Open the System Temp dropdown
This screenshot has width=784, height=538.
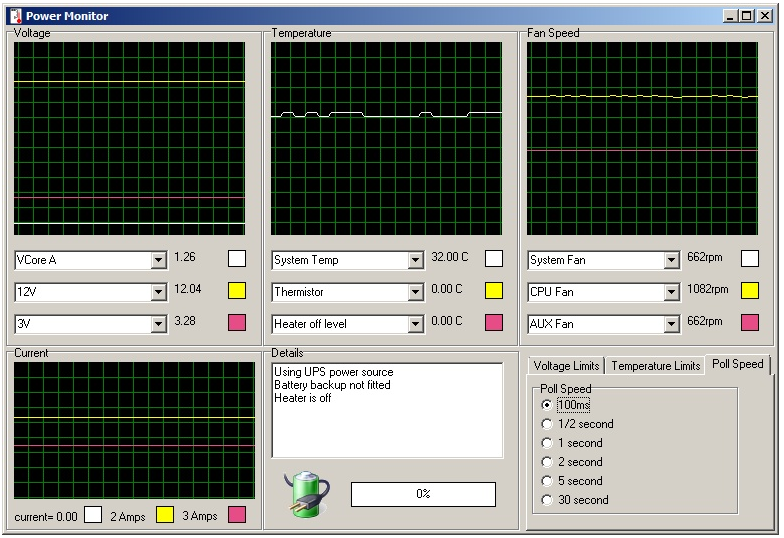tap(415, 261)
